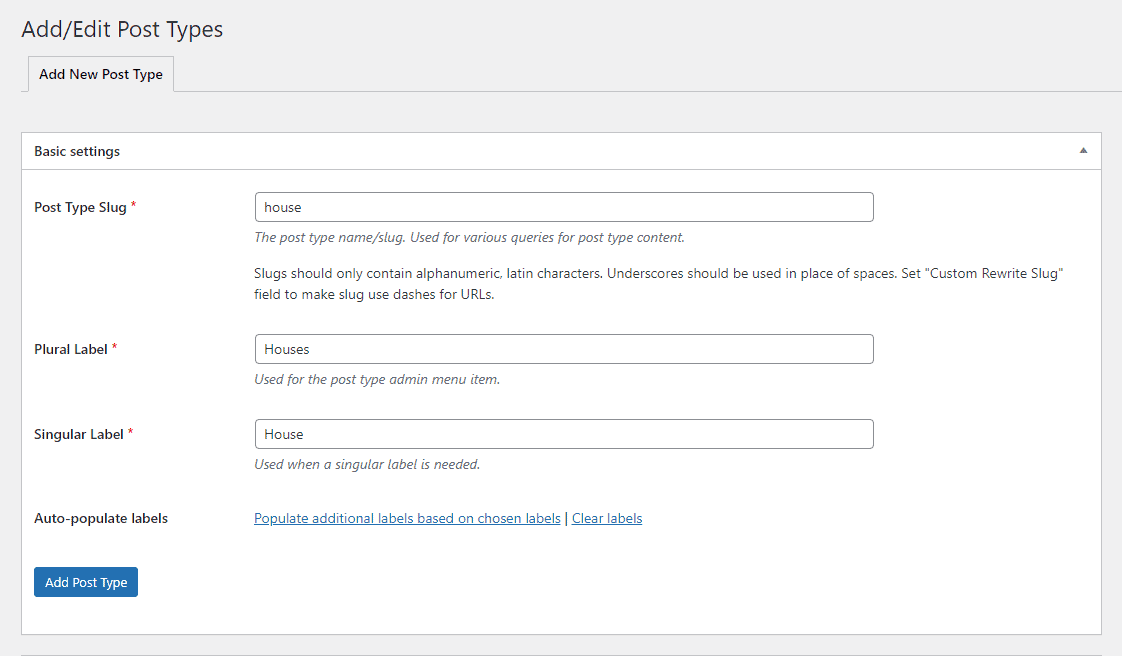The height and width of the screenshot is (656, 1122).
Task: Click the Post Type Slug field label
Action: pyautogui.click(x=80, y=208)
